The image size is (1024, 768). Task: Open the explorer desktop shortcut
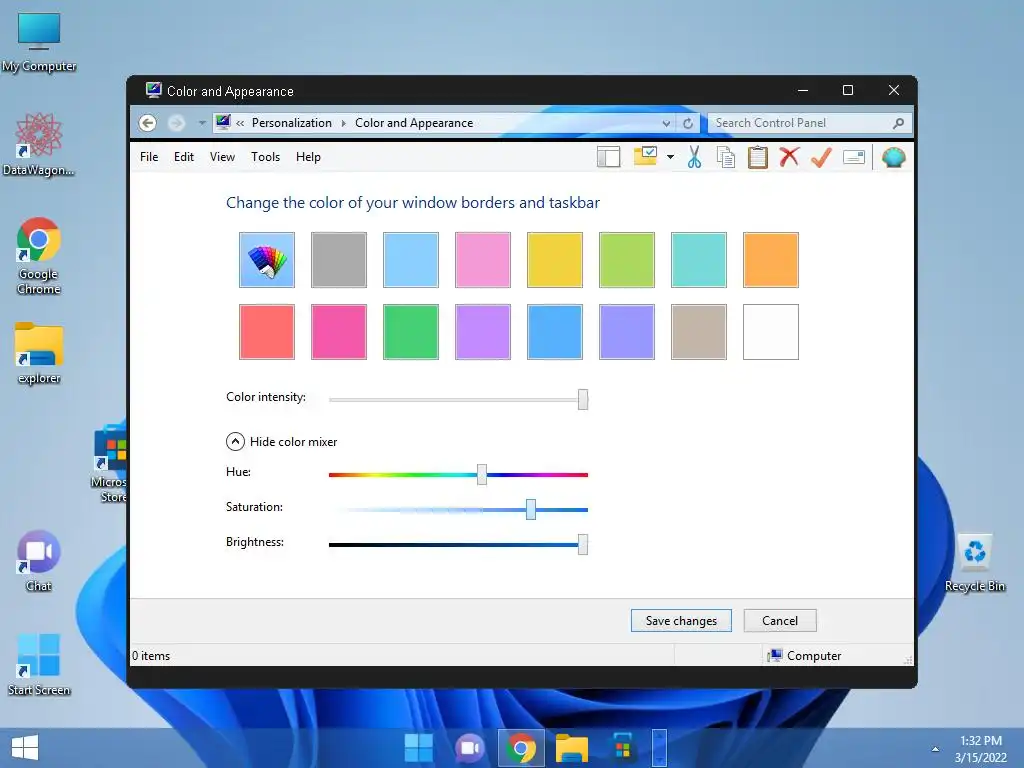coord(39,353)
